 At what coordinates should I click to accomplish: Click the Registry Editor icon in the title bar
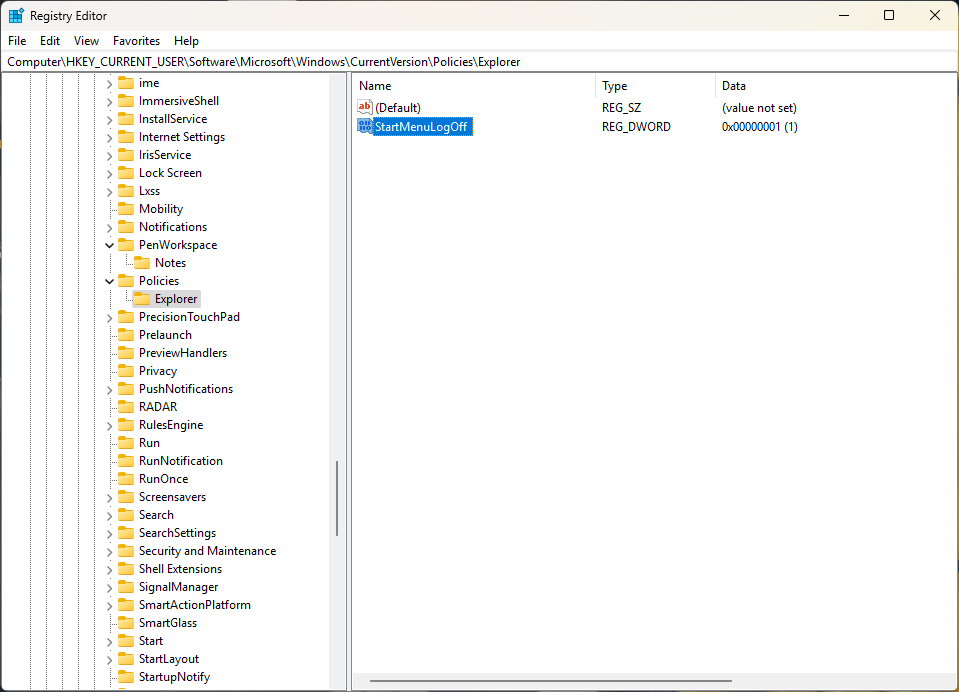[15, 15]
